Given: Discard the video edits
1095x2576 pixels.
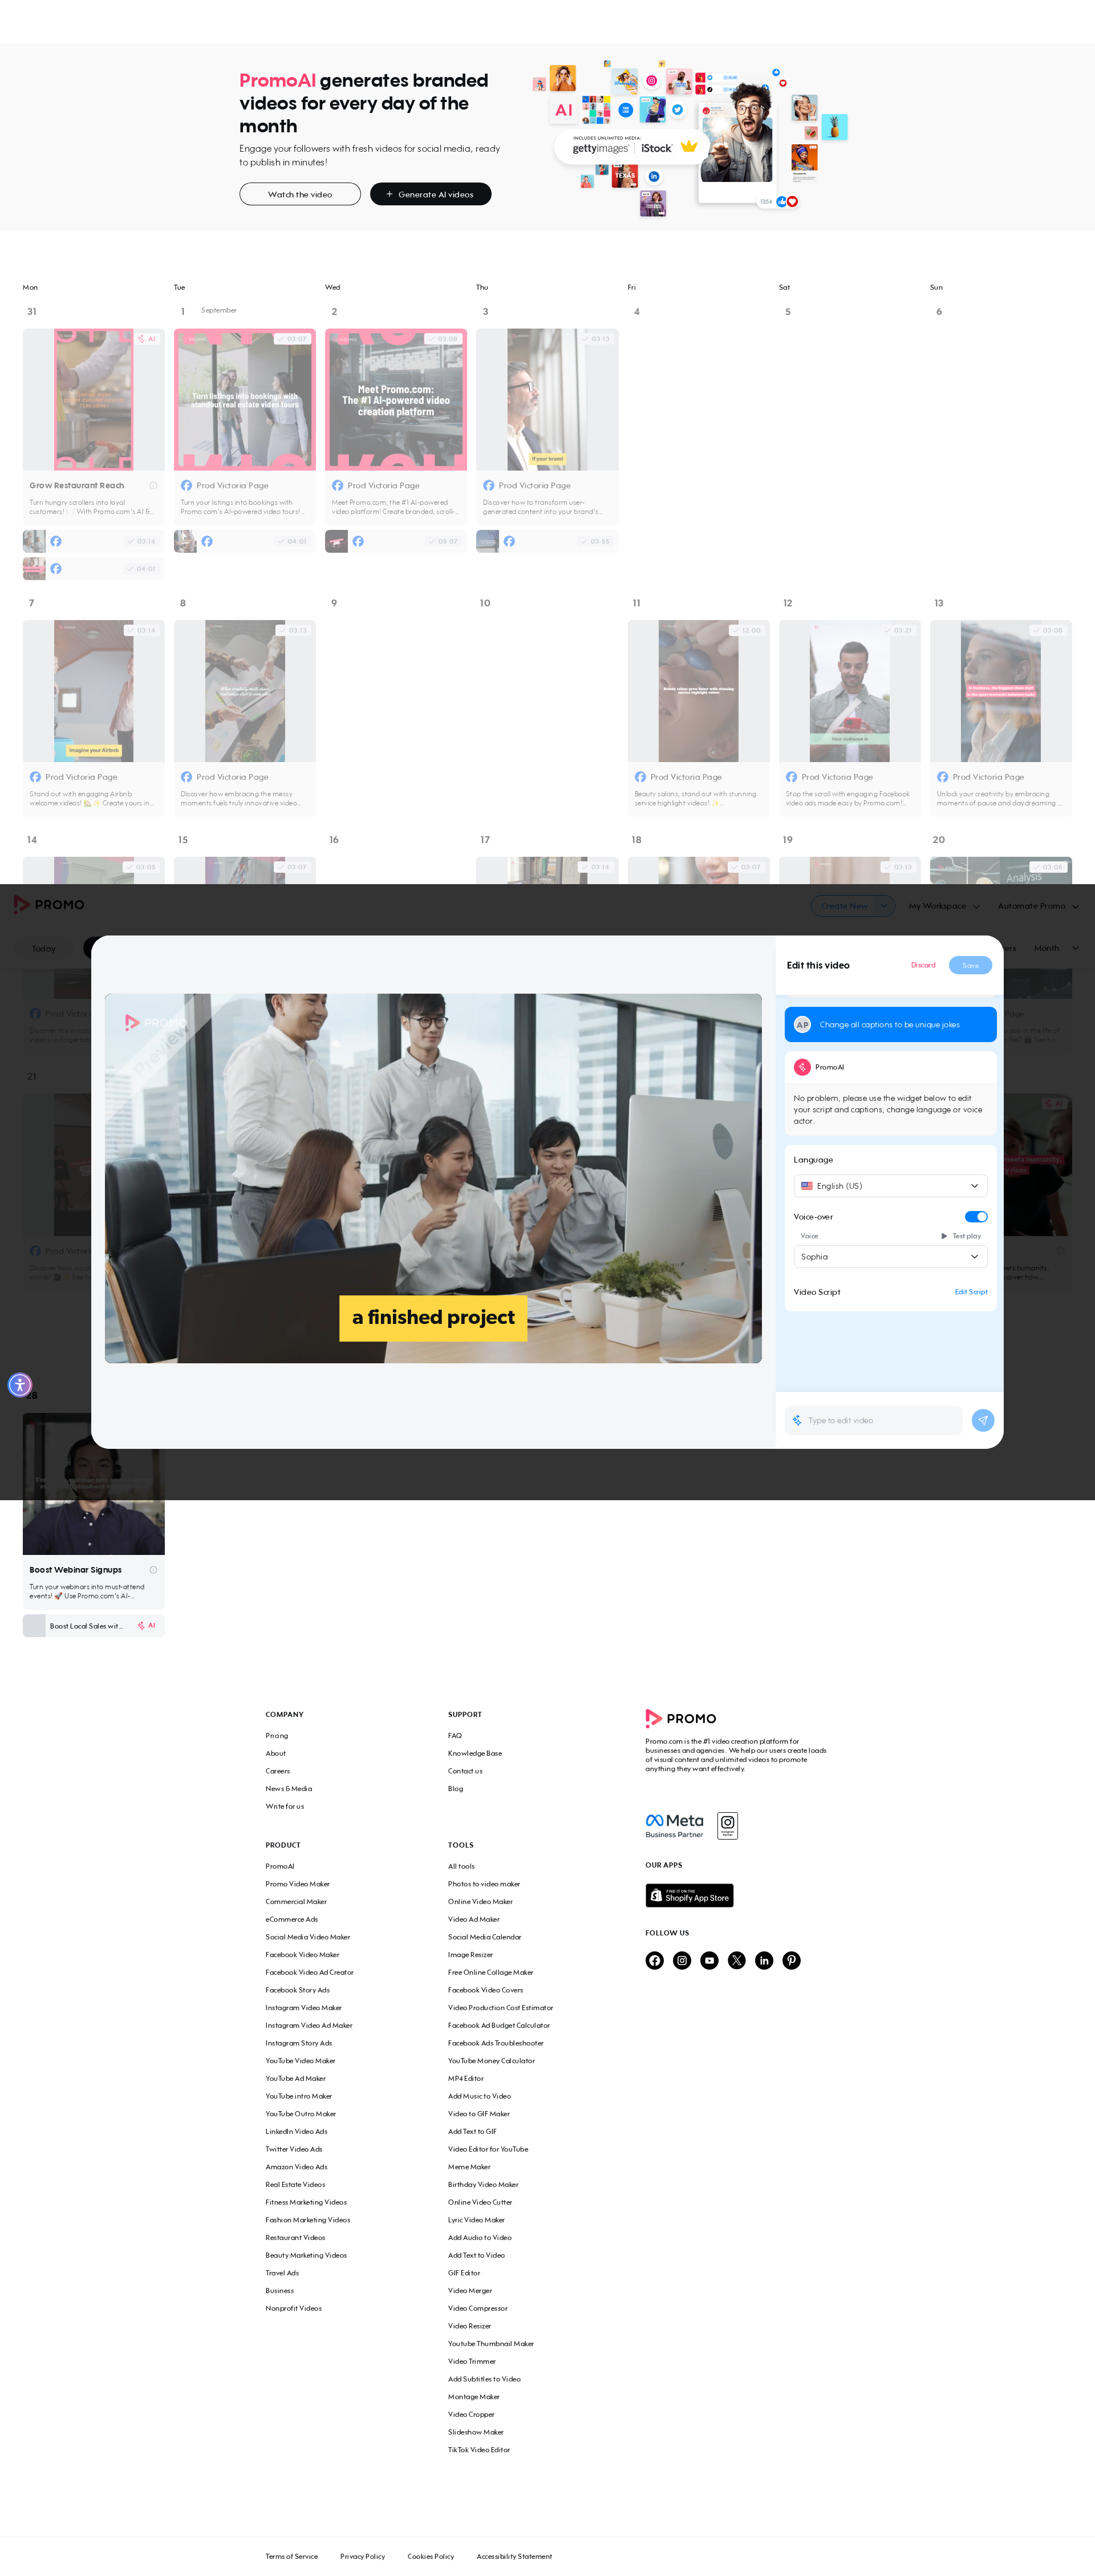Looking at the screenshot, I should pos(923,965).
